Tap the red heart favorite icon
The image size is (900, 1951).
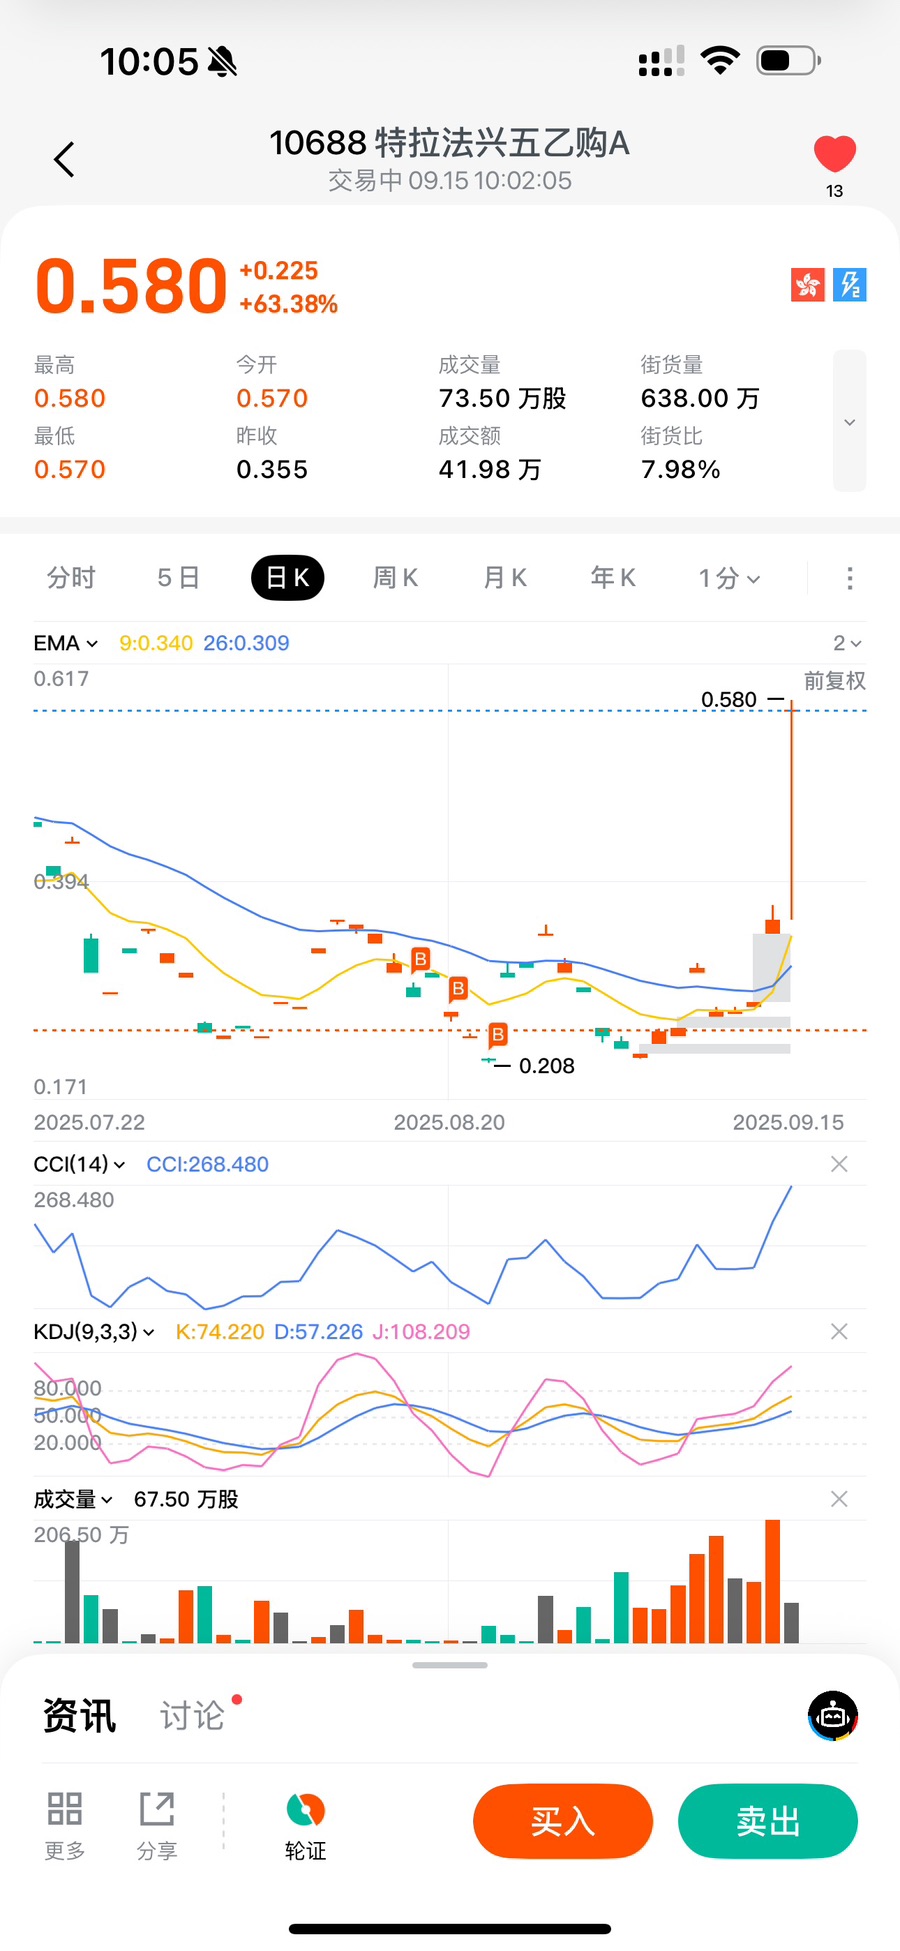[834, 154]
